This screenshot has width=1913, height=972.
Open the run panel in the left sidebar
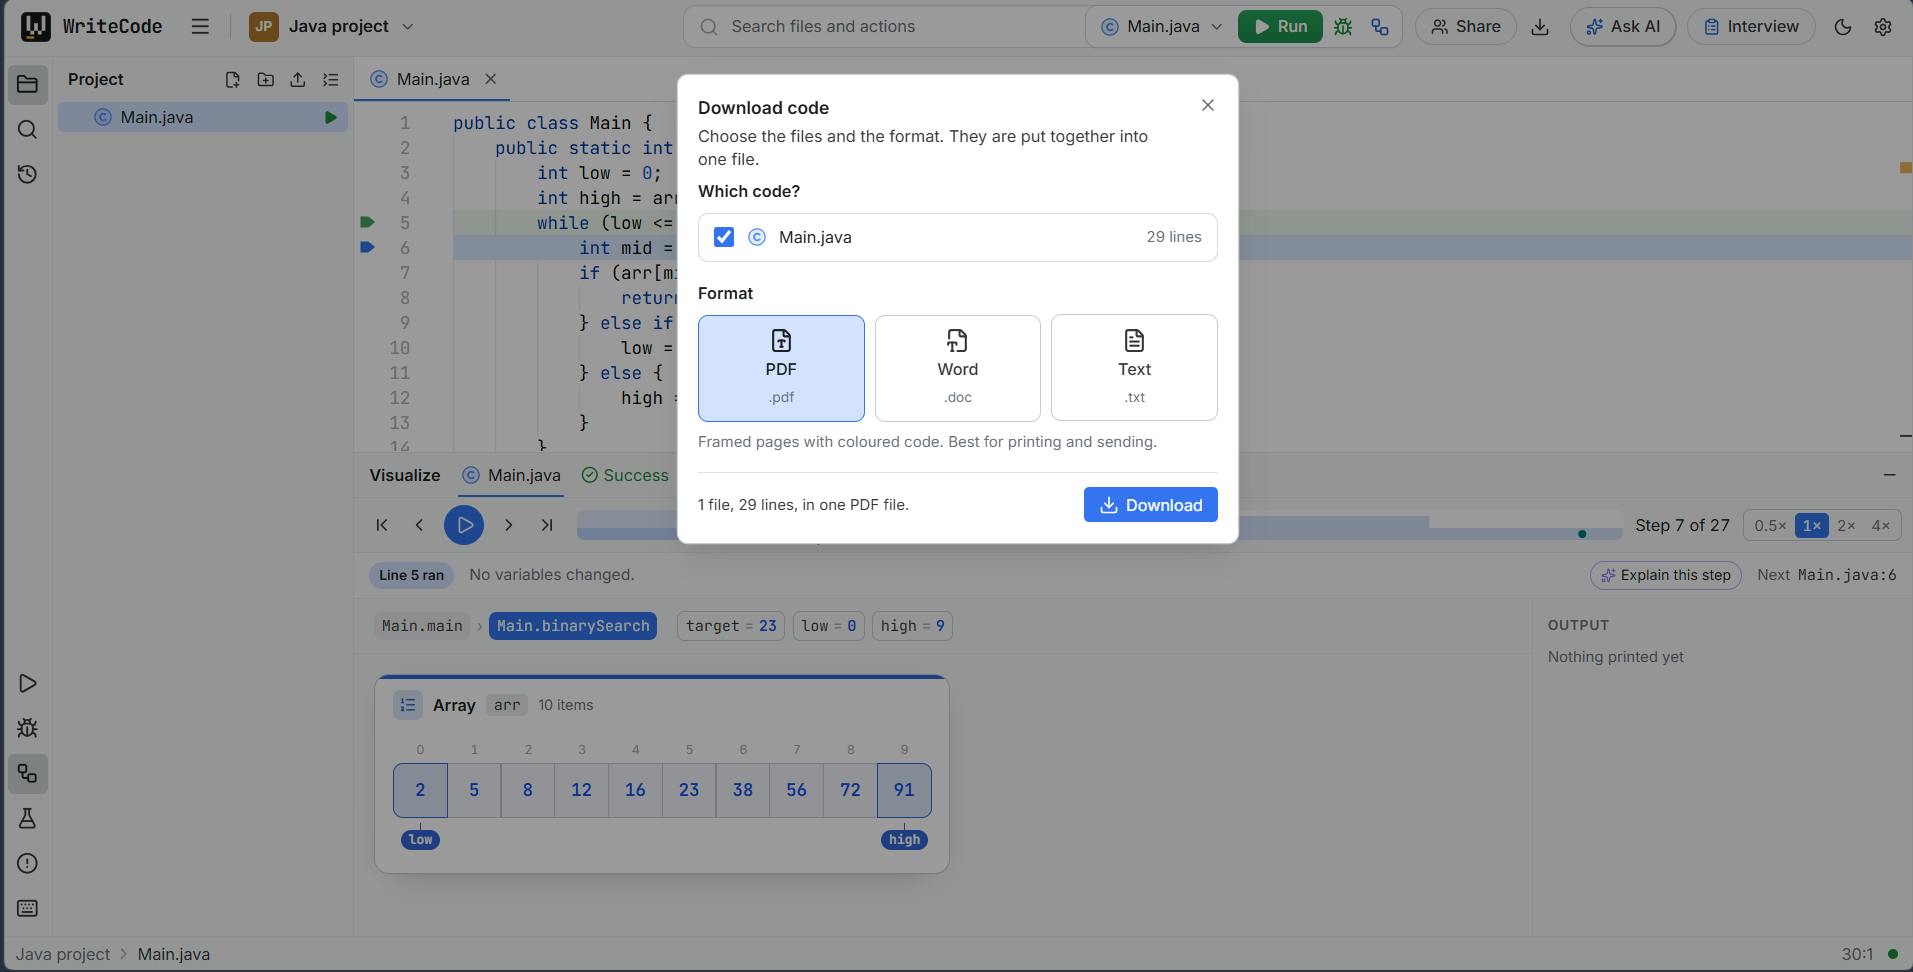click(x=28, y=684)
